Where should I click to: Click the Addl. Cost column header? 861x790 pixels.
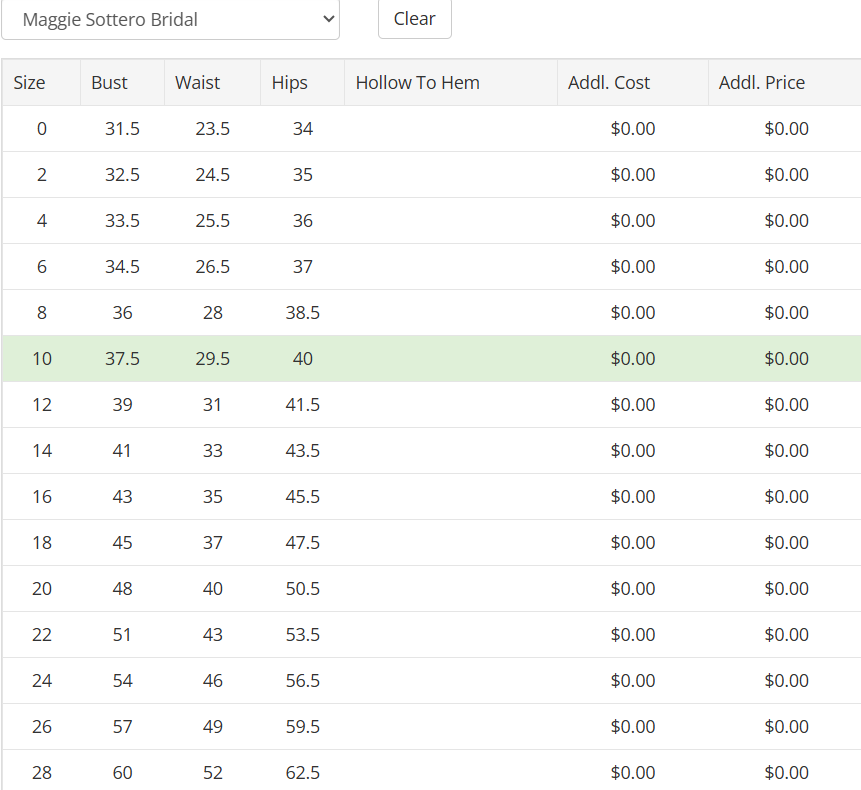point(633,82)
